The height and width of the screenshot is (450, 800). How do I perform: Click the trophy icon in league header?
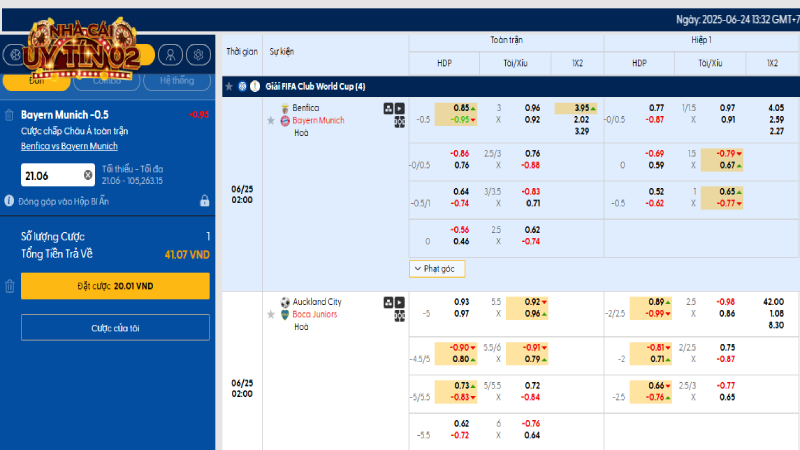coord(255,87)
